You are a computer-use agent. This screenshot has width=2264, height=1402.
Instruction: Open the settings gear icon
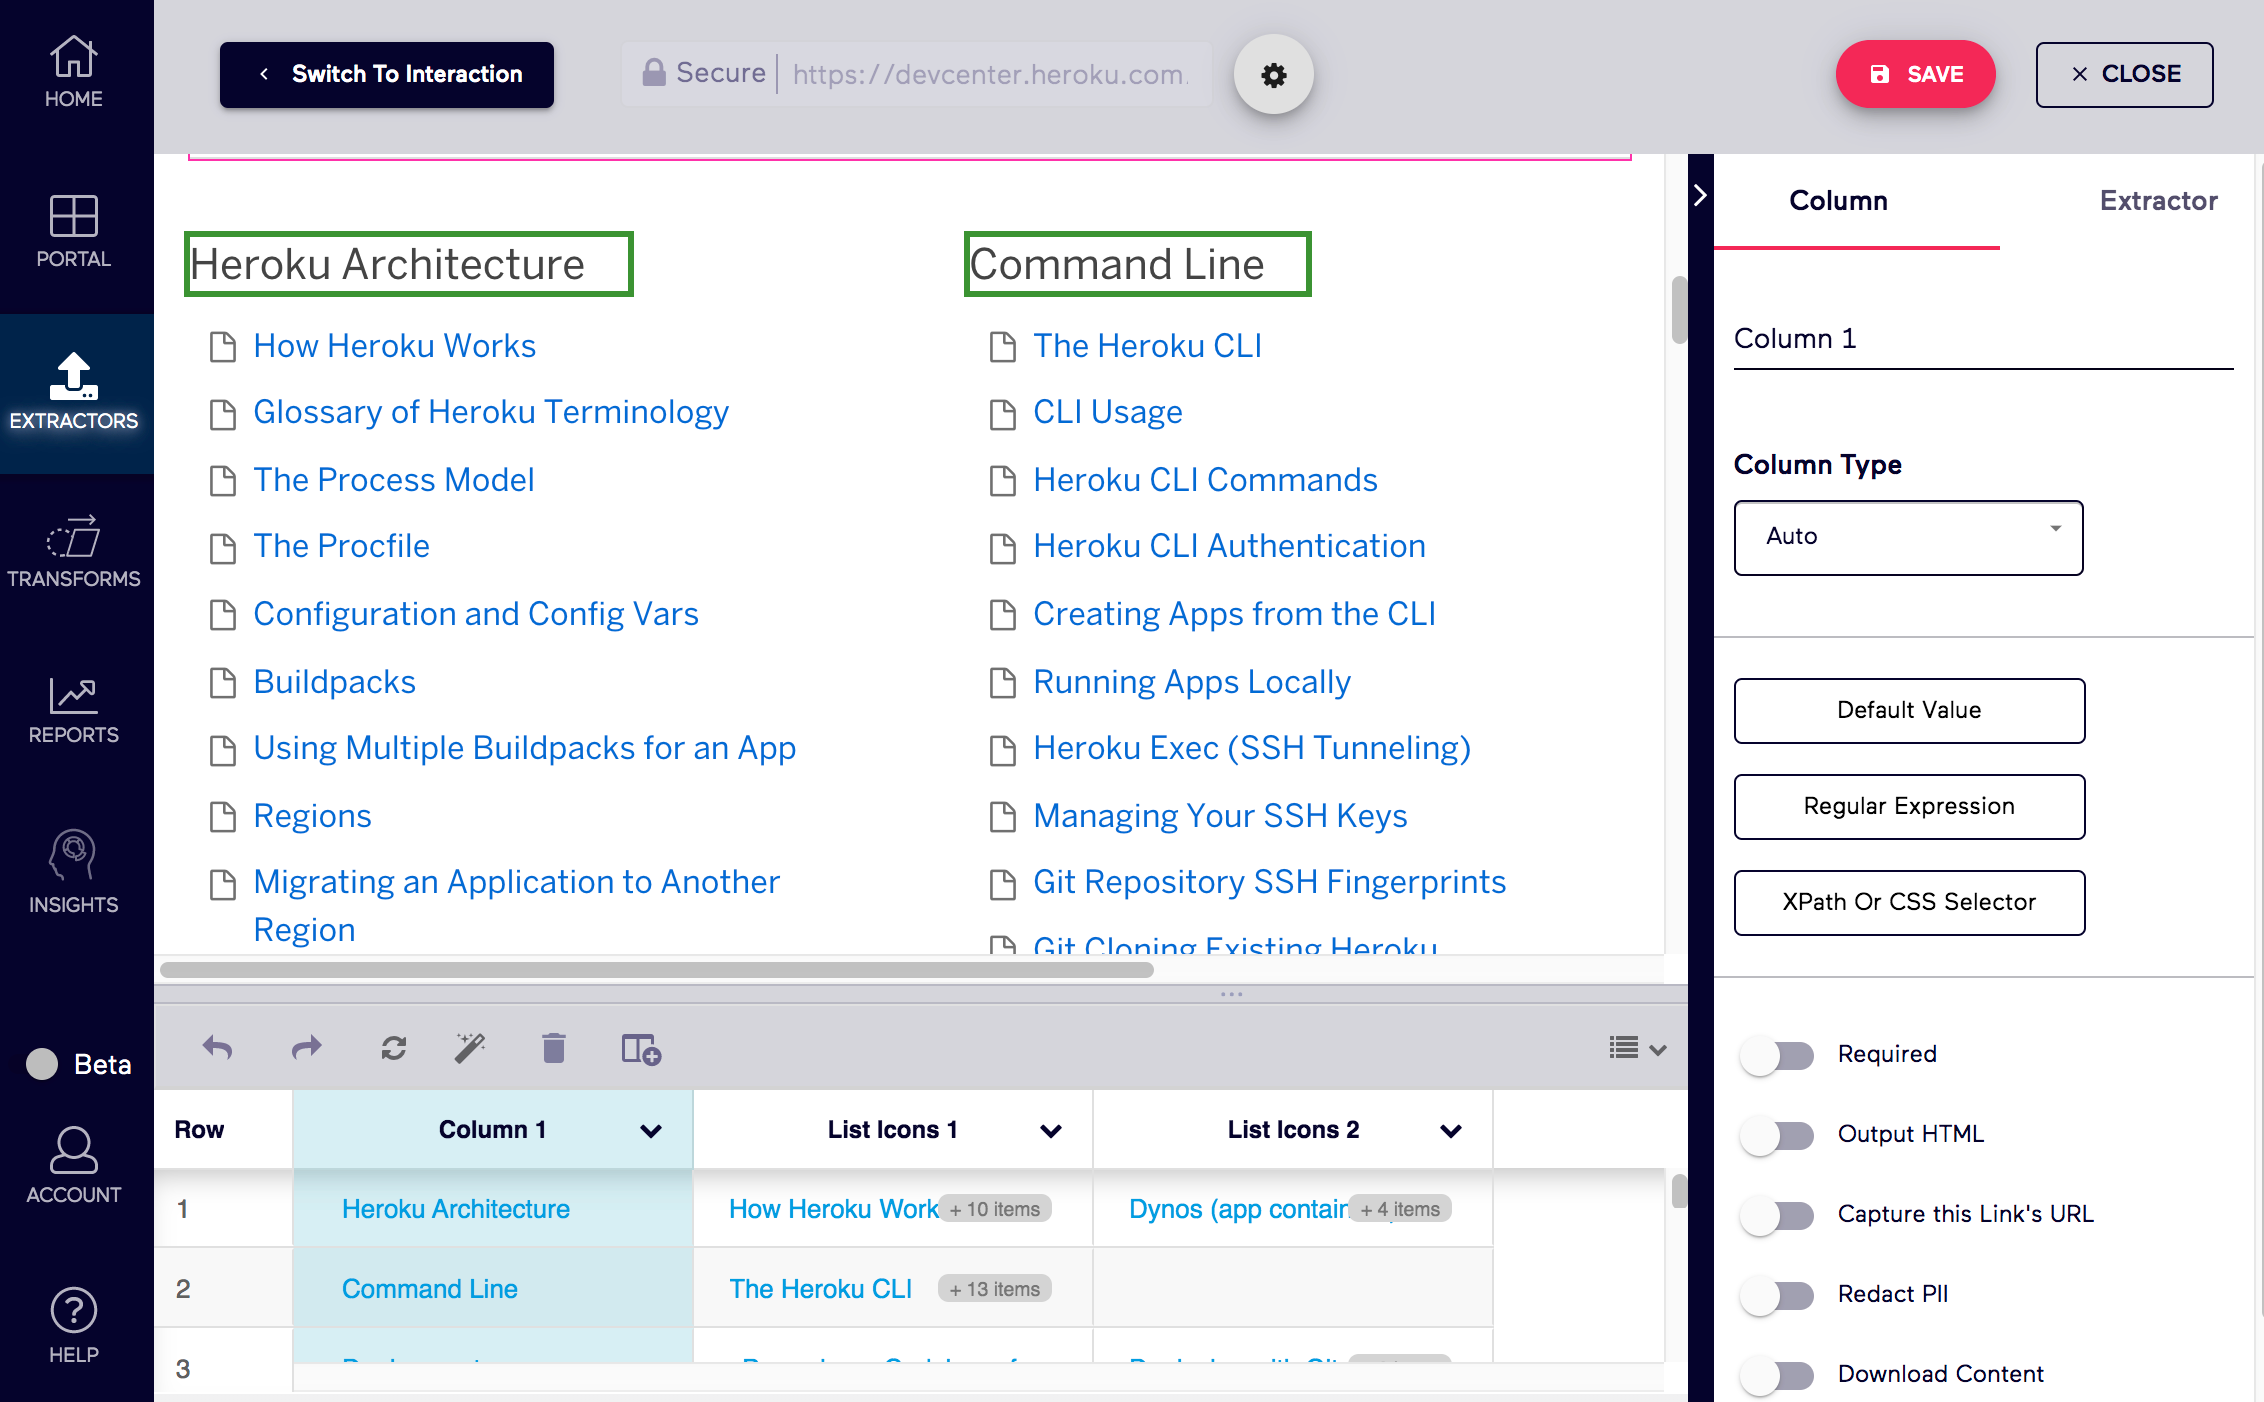click(1273, 75)
